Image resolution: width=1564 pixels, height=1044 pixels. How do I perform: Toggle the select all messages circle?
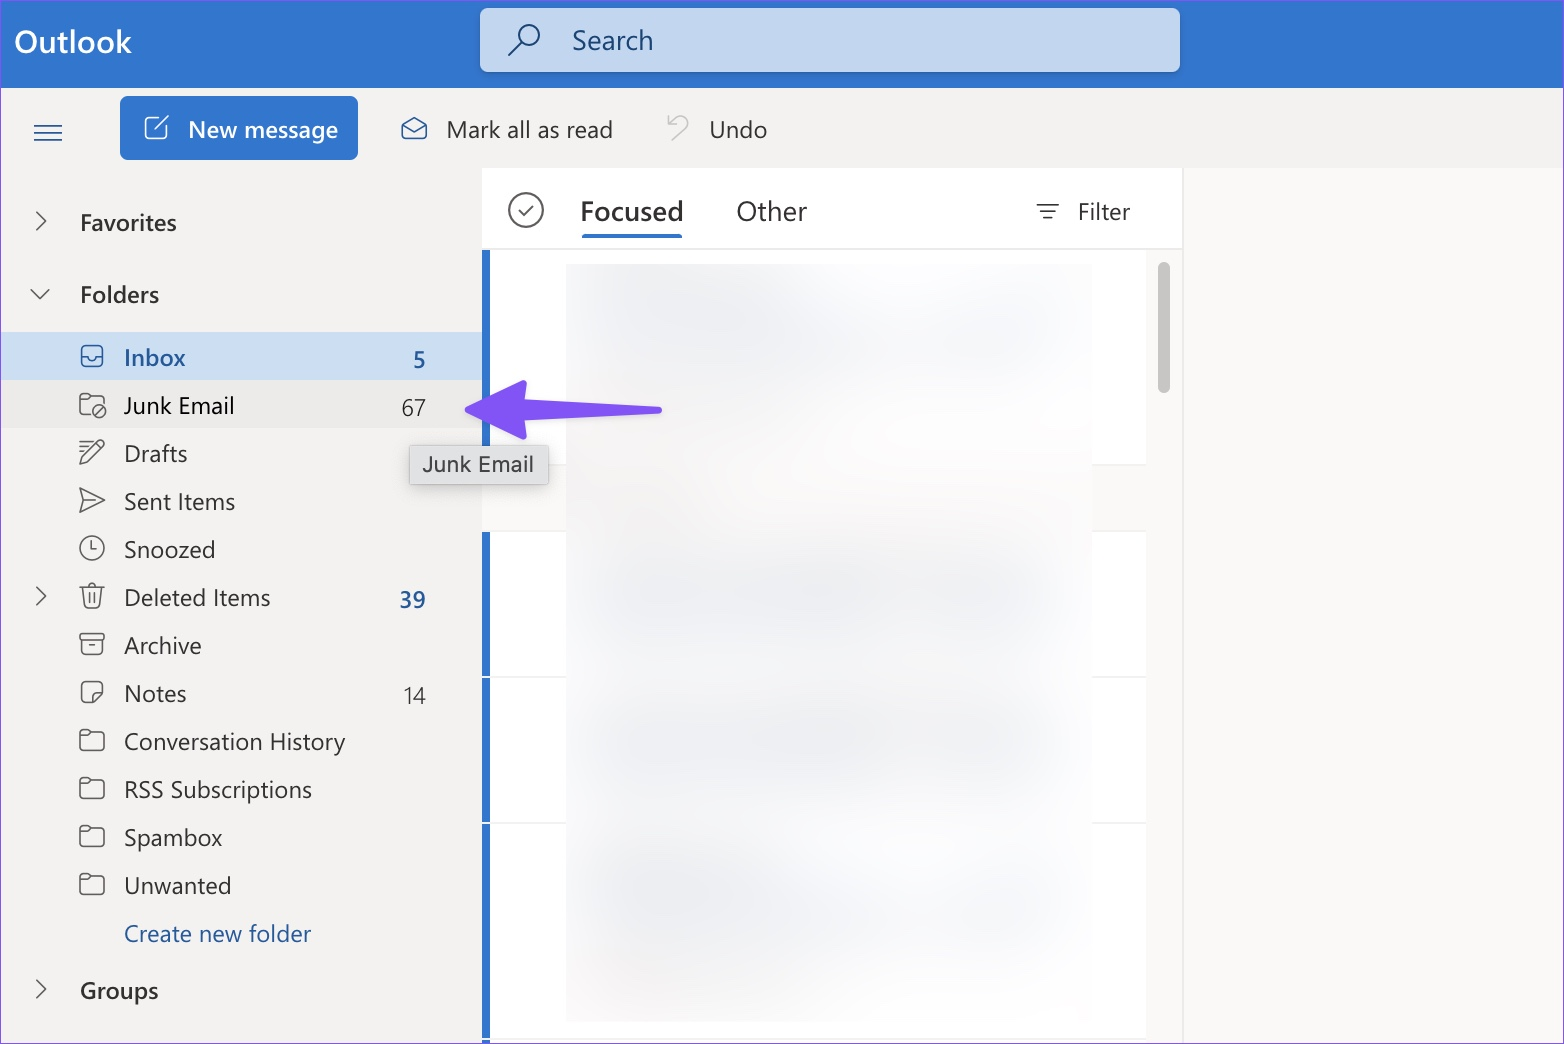[526, 210]
